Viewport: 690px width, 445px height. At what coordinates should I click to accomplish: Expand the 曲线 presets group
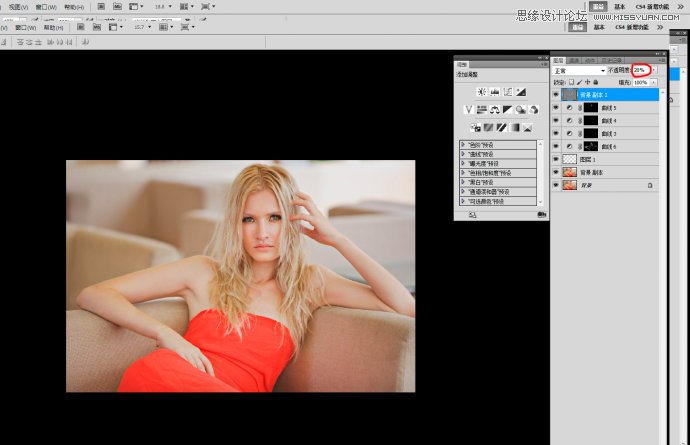[x=463, y=154]
